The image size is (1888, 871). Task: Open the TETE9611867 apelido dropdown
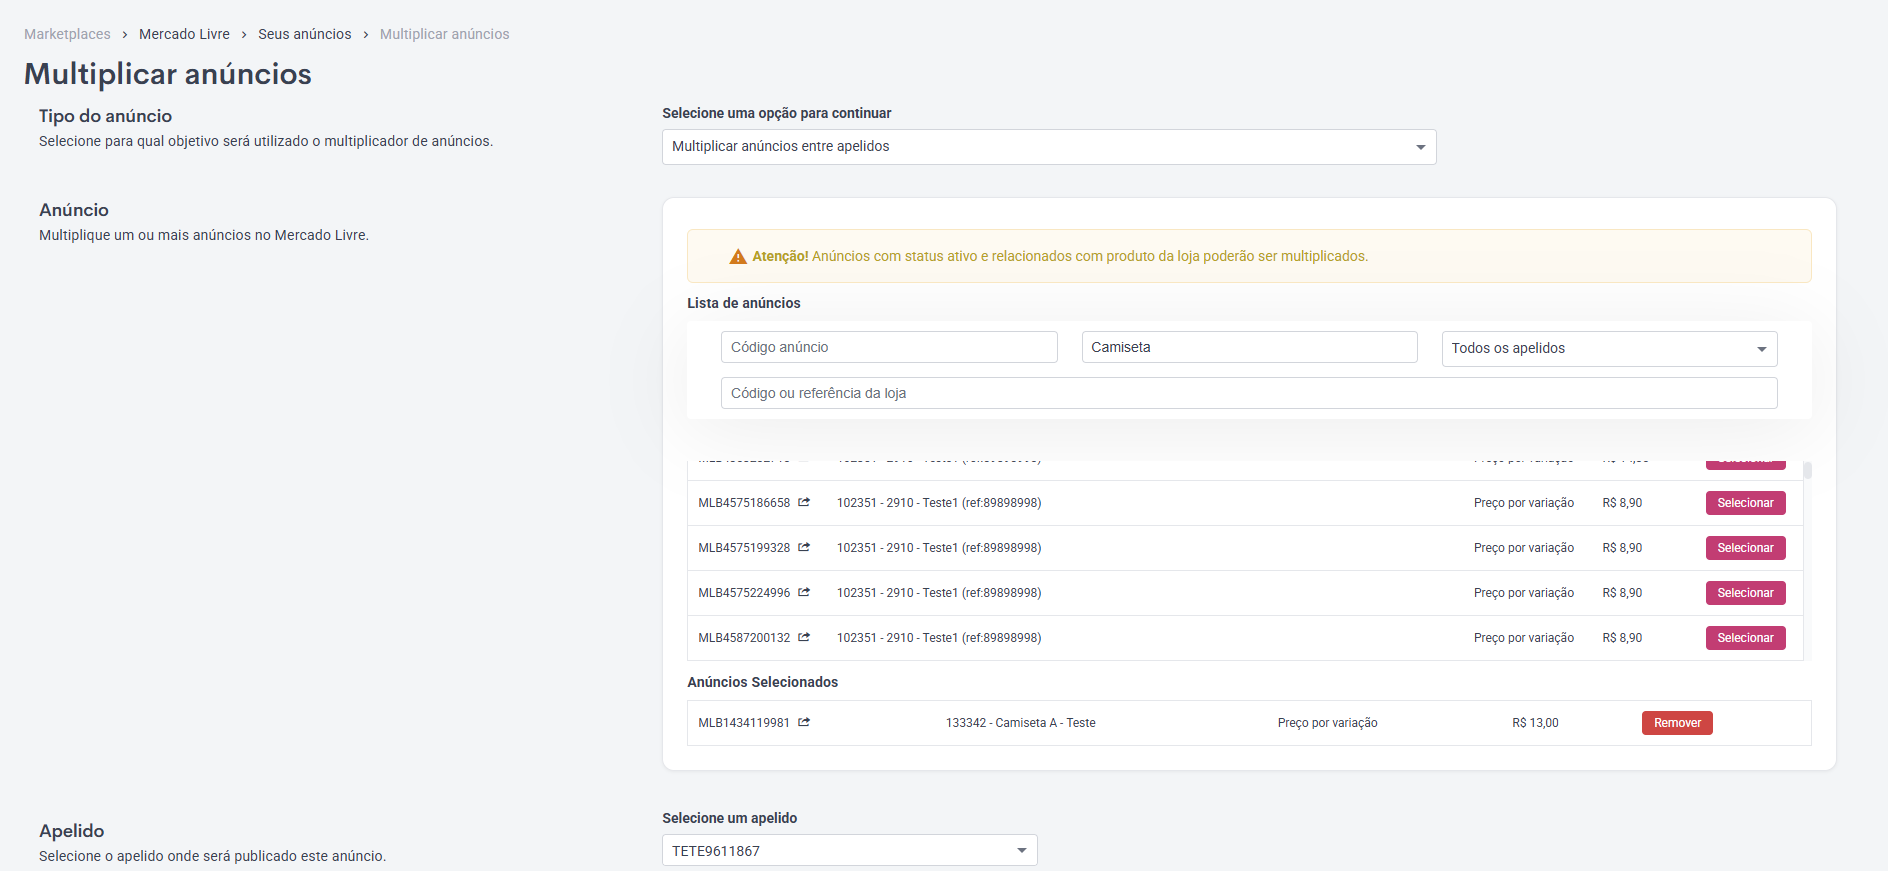849,850
